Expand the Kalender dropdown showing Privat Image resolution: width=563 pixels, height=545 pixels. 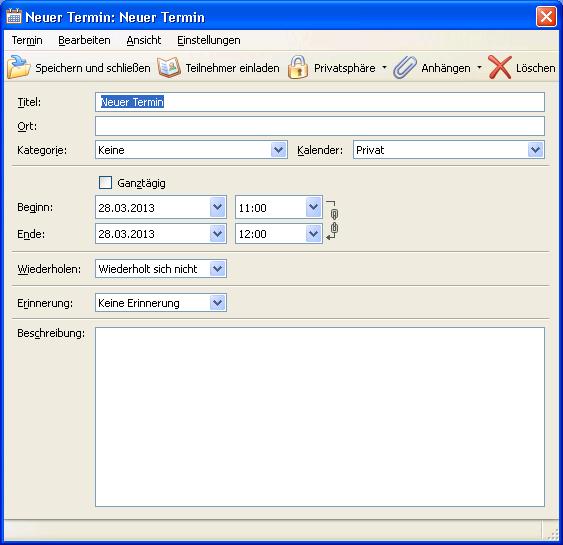(535, 150)
